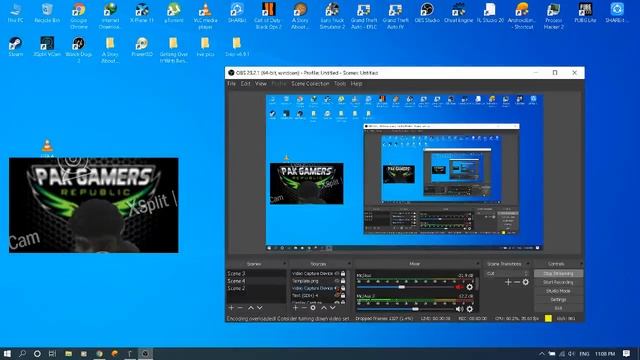Expand the Windows system tray hidden icons chevron
Viewport: 640px width, 360px height.
point(542,353)
